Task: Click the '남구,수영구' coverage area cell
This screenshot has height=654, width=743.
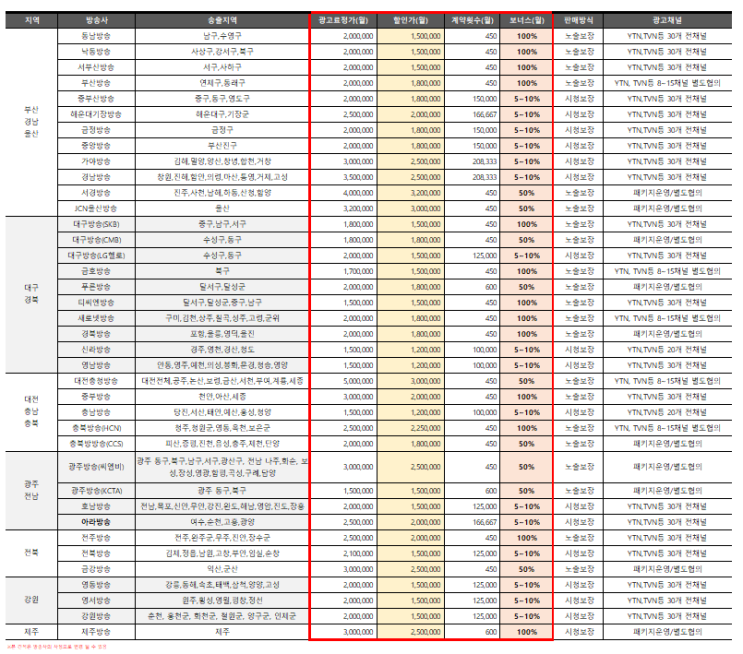Action: [222, 36]
